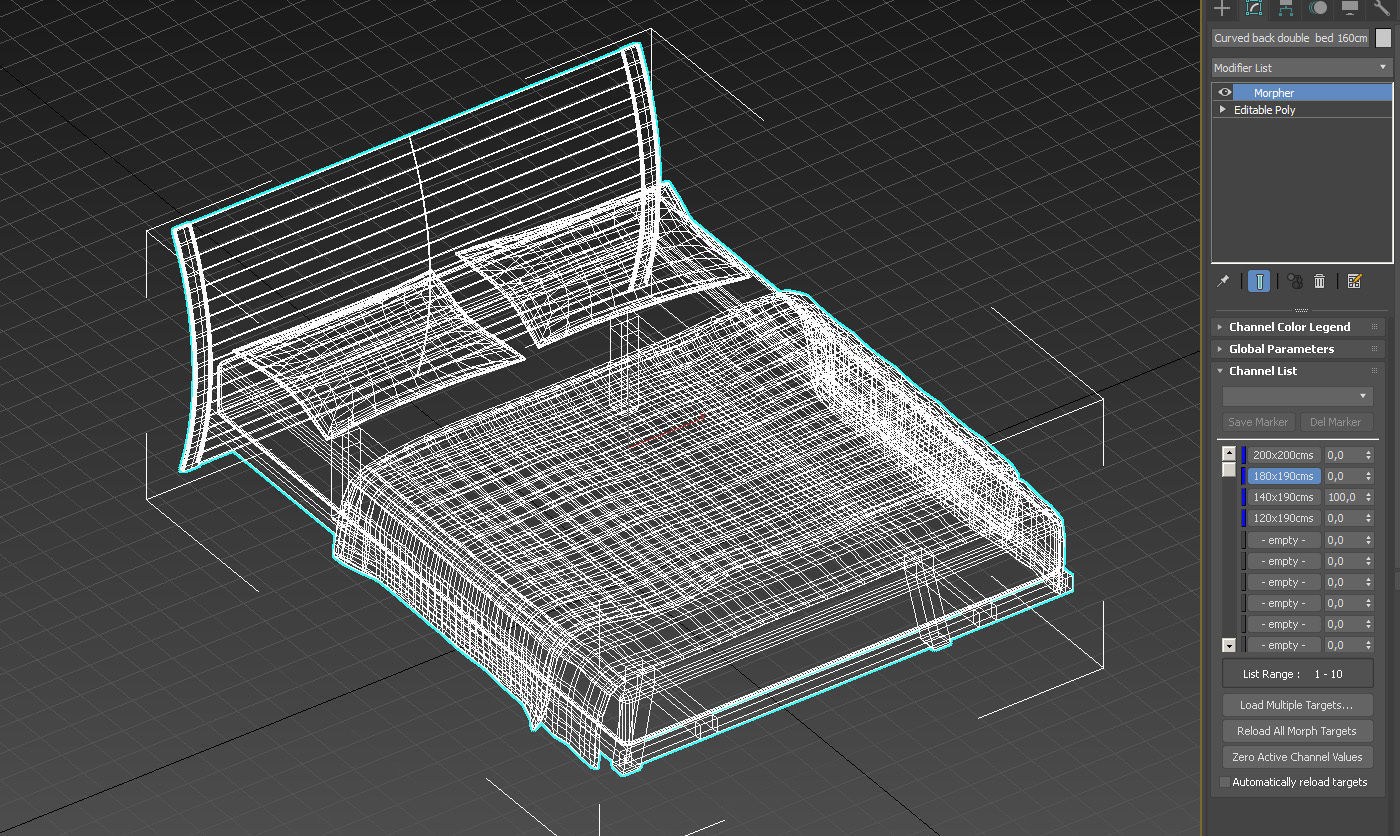Open the Display panel tab
The width and height of the screenshot is (1400, 836).
point(1350,8)
